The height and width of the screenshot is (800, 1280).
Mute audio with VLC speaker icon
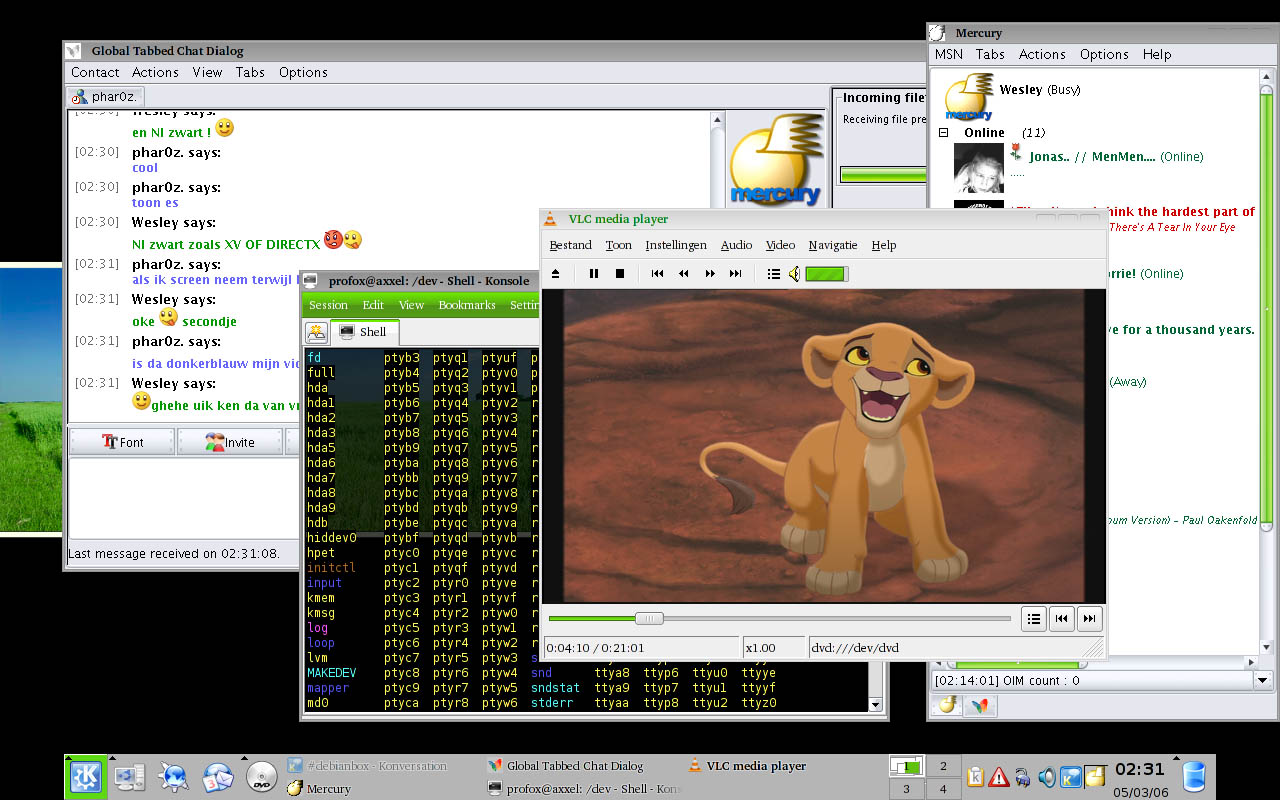(x=794, y=274)
